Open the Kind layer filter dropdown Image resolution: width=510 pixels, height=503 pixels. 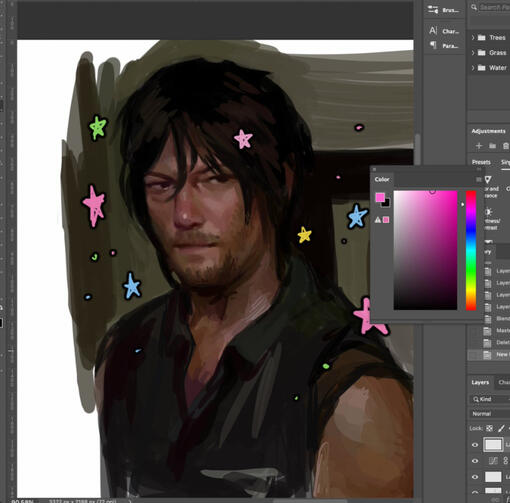tap(490, 399)
